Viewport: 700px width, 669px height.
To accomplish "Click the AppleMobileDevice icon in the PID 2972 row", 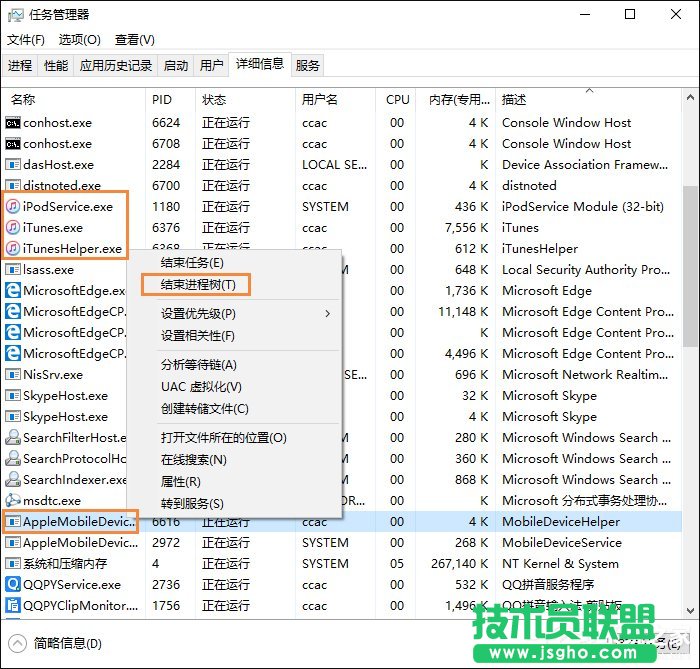I will pos(12,542).
